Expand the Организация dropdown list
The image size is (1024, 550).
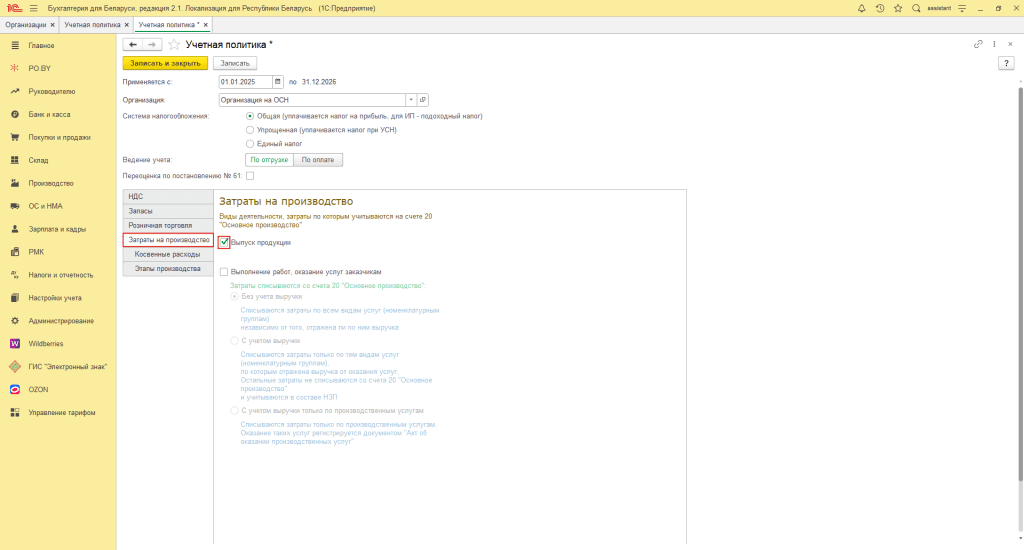tap(410, 99)
